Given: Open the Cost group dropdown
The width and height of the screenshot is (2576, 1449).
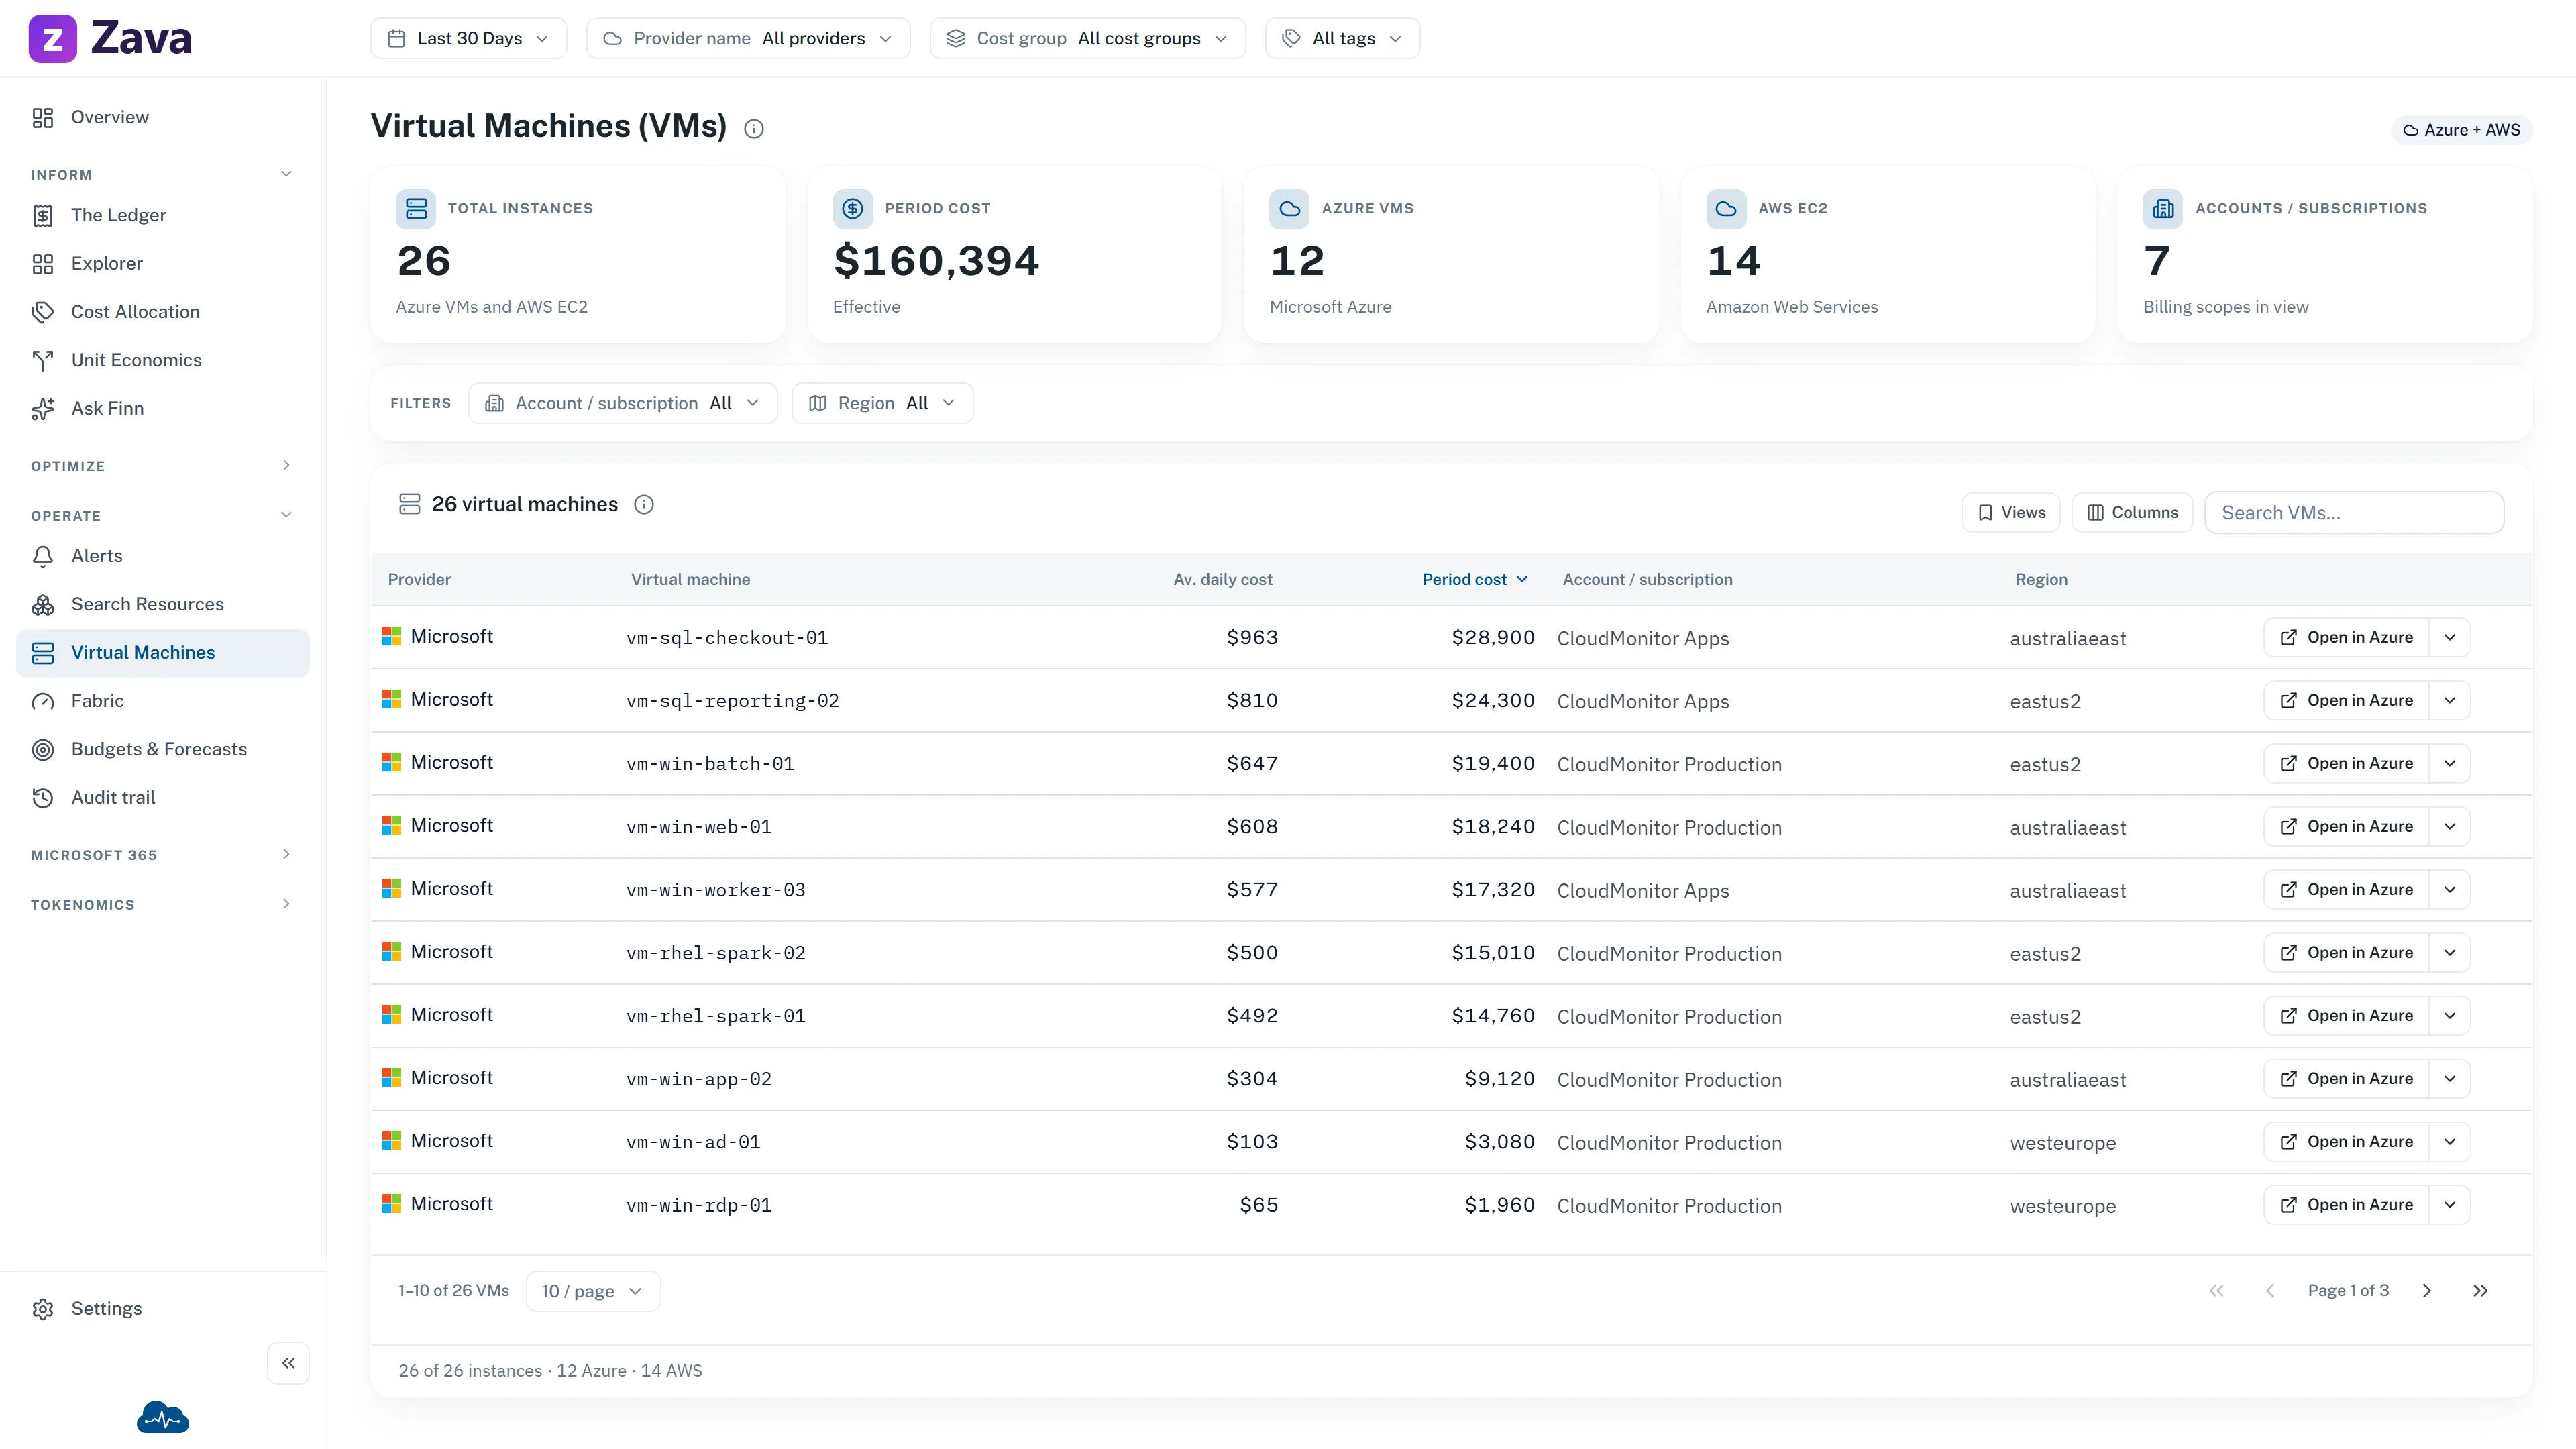Looking at the screenshot, I should pos(1087,38).
